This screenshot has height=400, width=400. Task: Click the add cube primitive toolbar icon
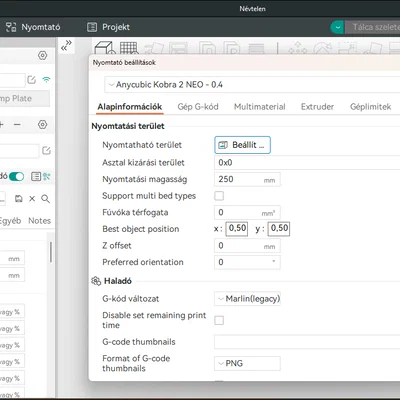click(105, 48)
